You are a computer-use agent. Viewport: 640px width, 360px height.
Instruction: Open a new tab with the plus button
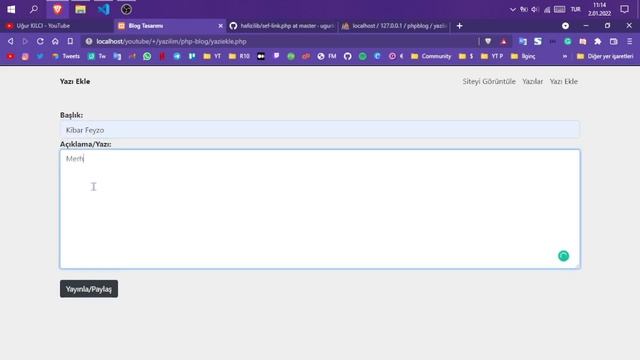tap(460, 26)
